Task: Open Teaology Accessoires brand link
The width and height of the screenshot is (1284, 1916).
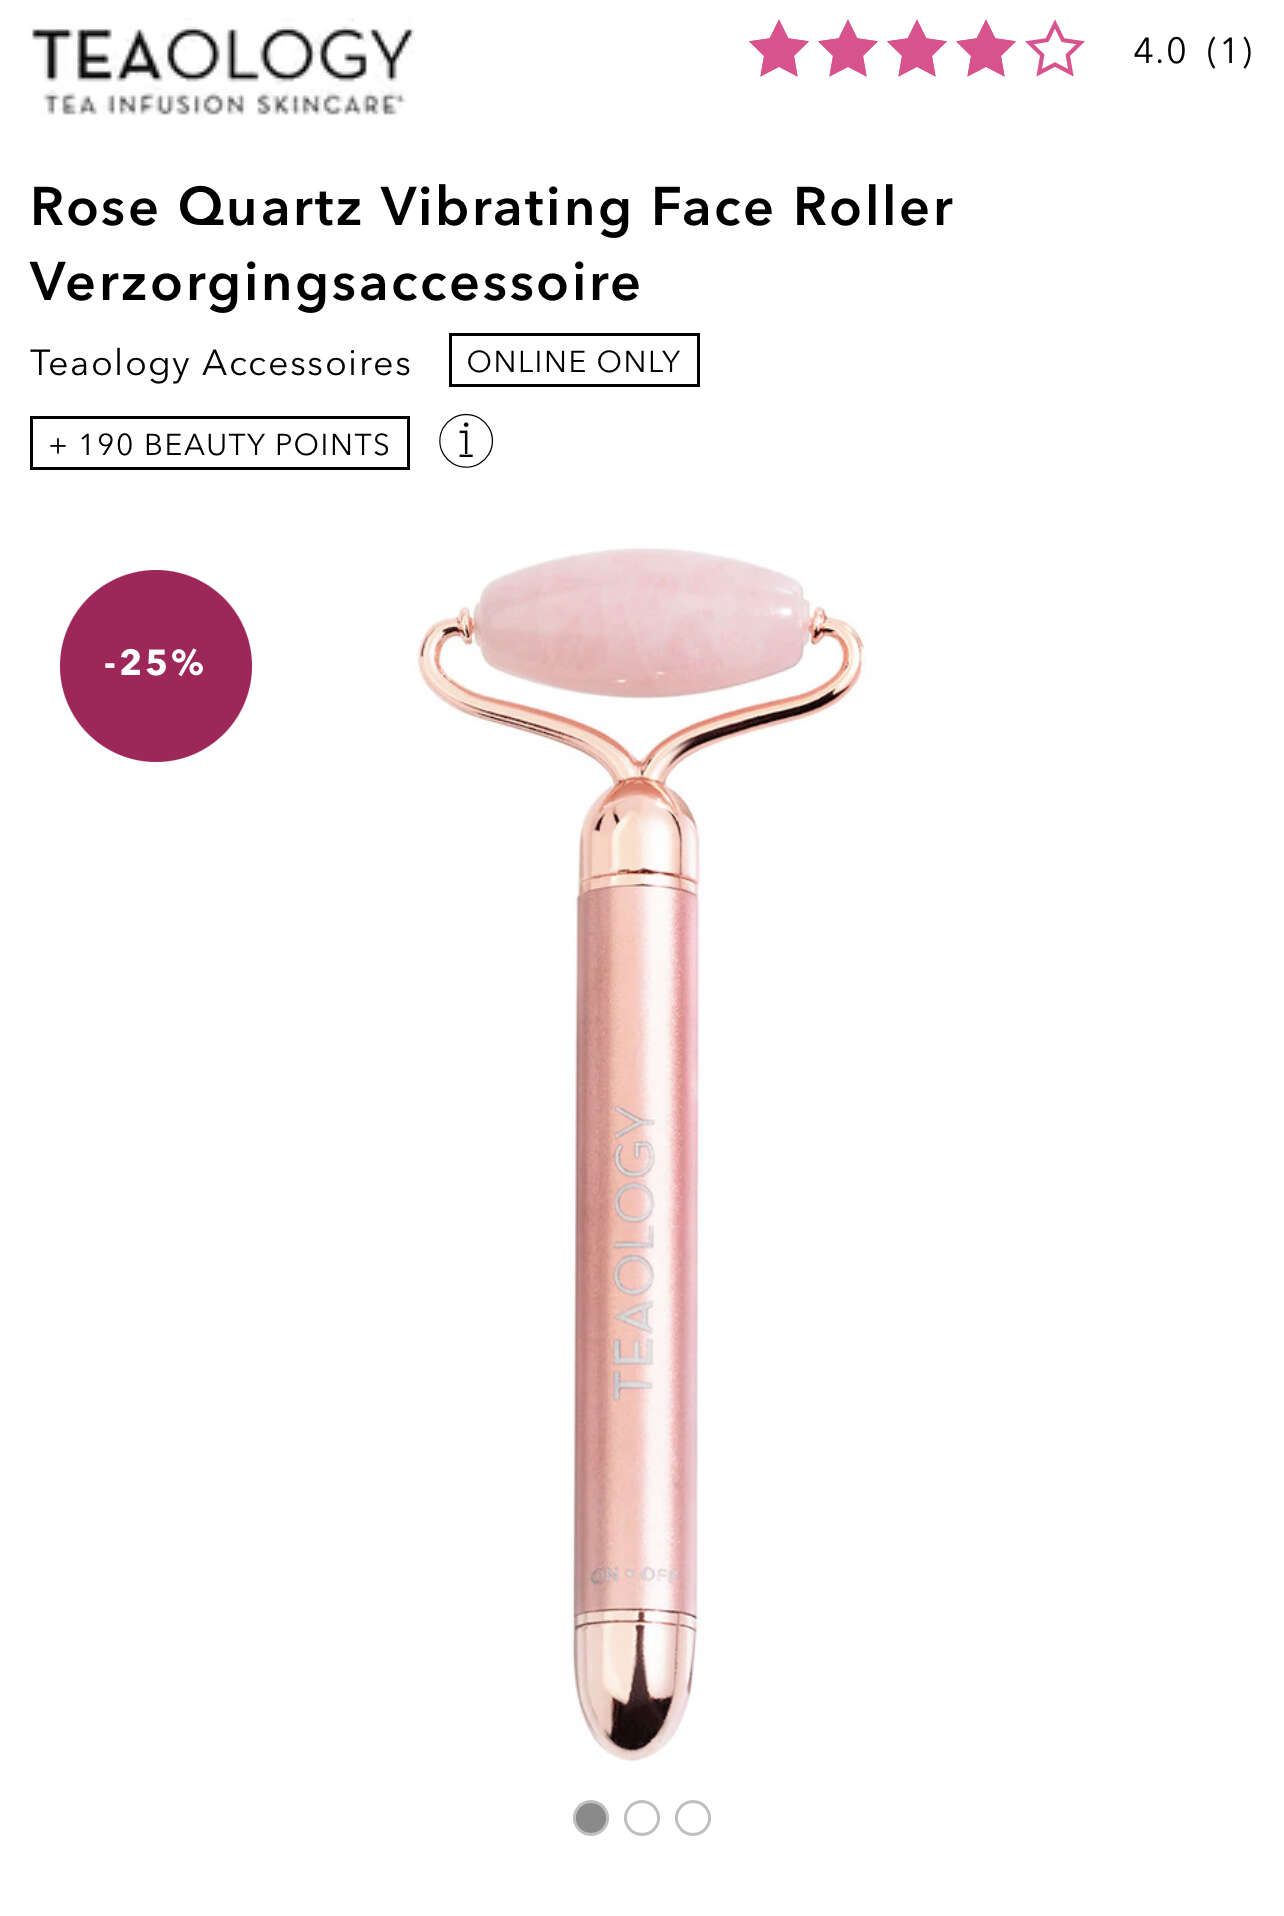Action: [221, 363]
